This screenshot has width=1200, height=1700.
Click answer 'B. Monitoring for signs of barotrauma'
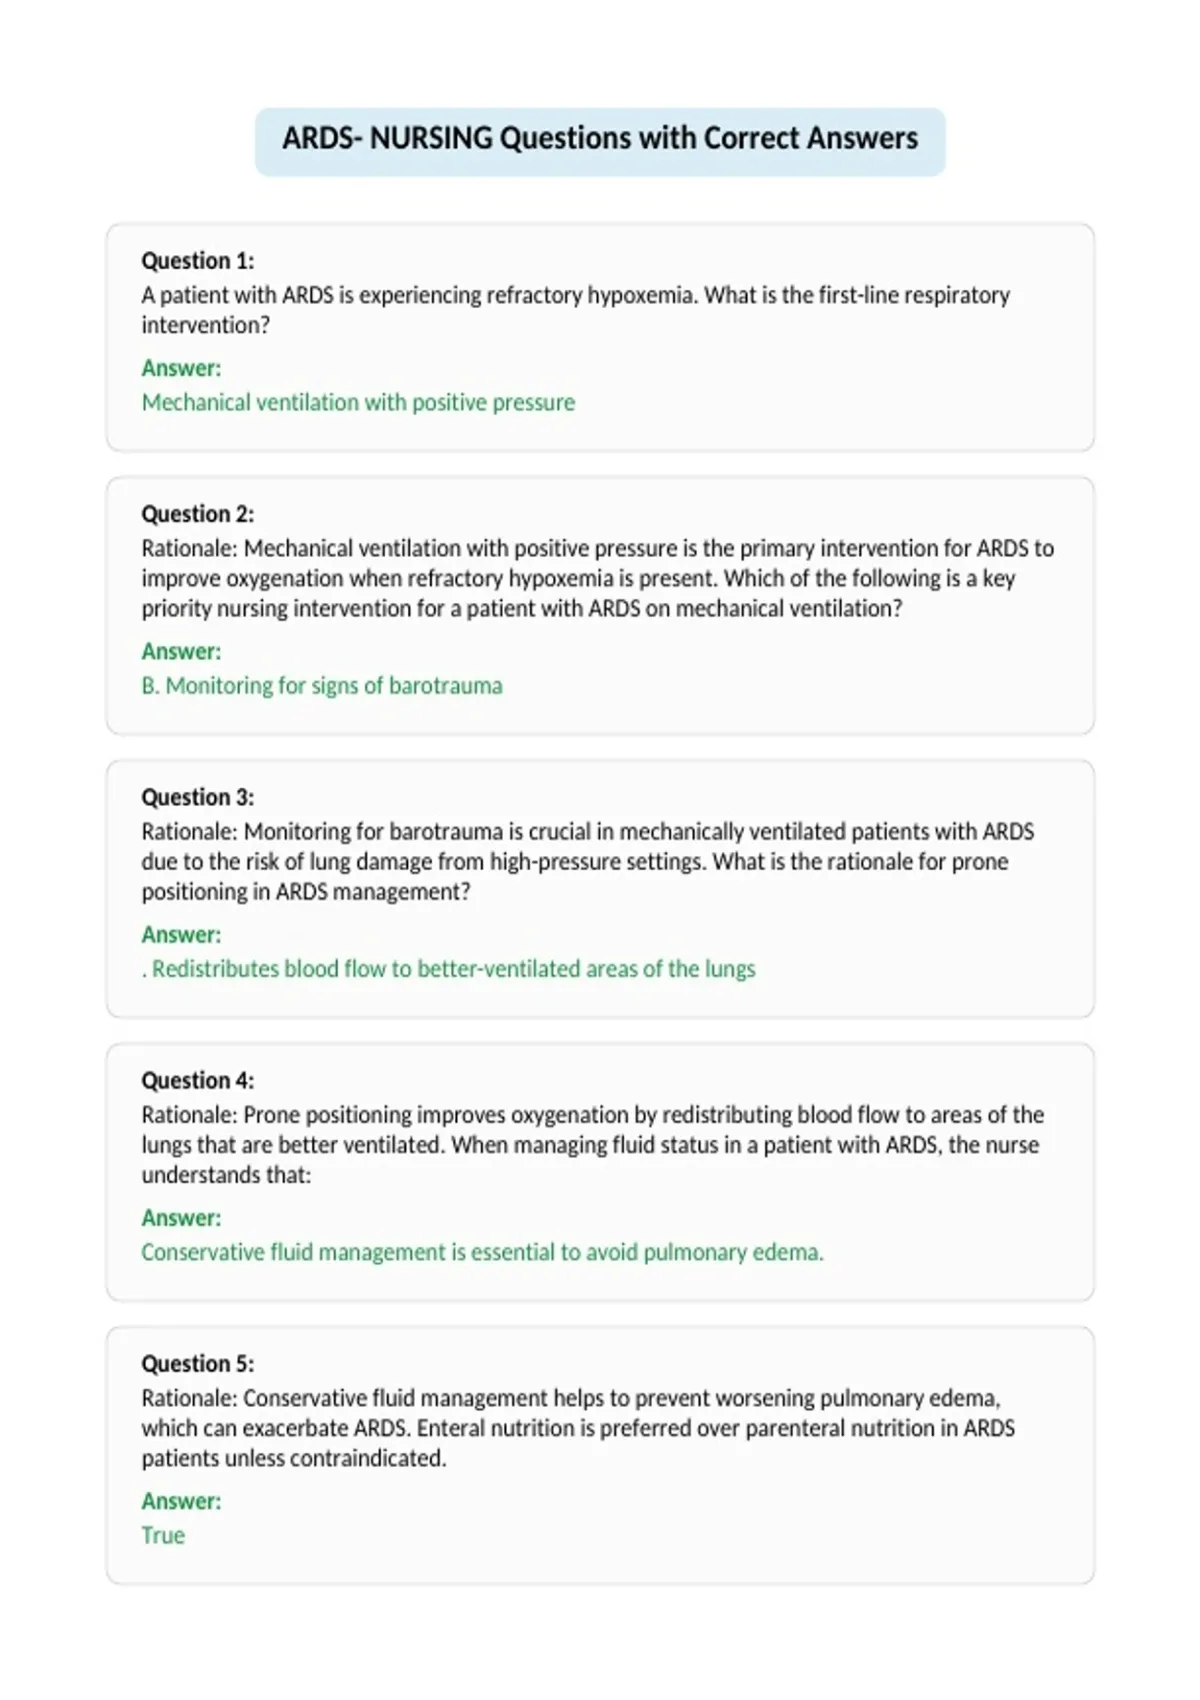click(322, 686)
